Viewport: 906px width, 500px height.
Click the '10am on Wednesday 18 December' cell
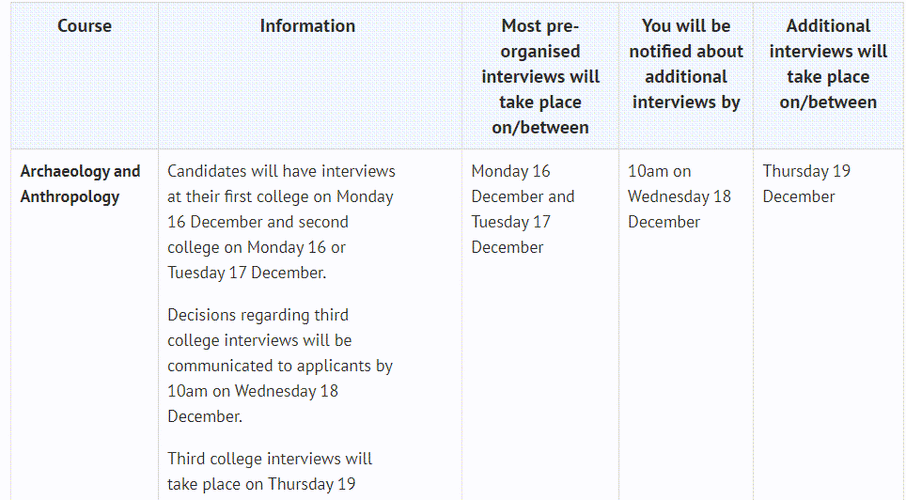click(x=679, y=196)
